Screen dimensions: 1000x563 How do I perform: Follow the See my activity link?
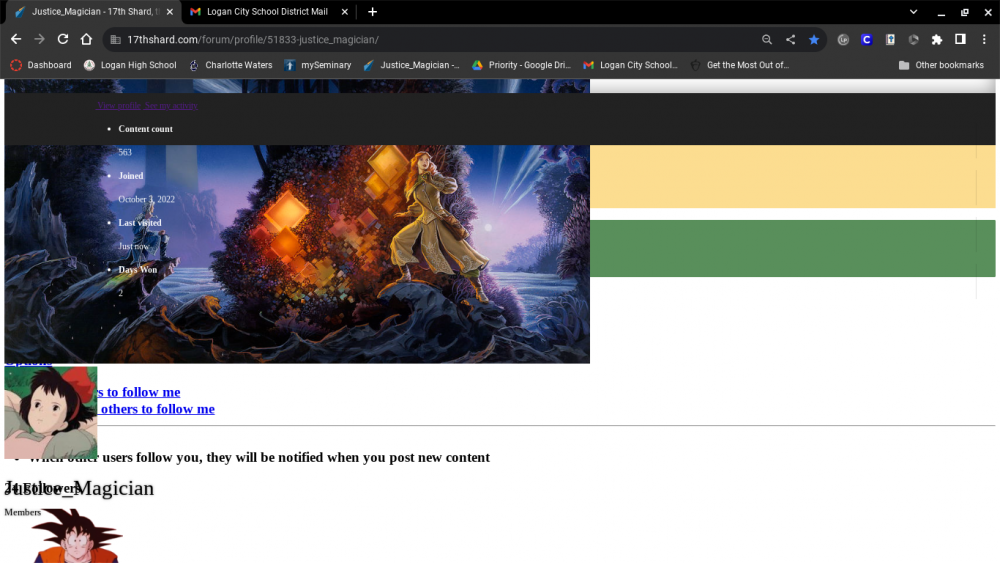point(171,106)
